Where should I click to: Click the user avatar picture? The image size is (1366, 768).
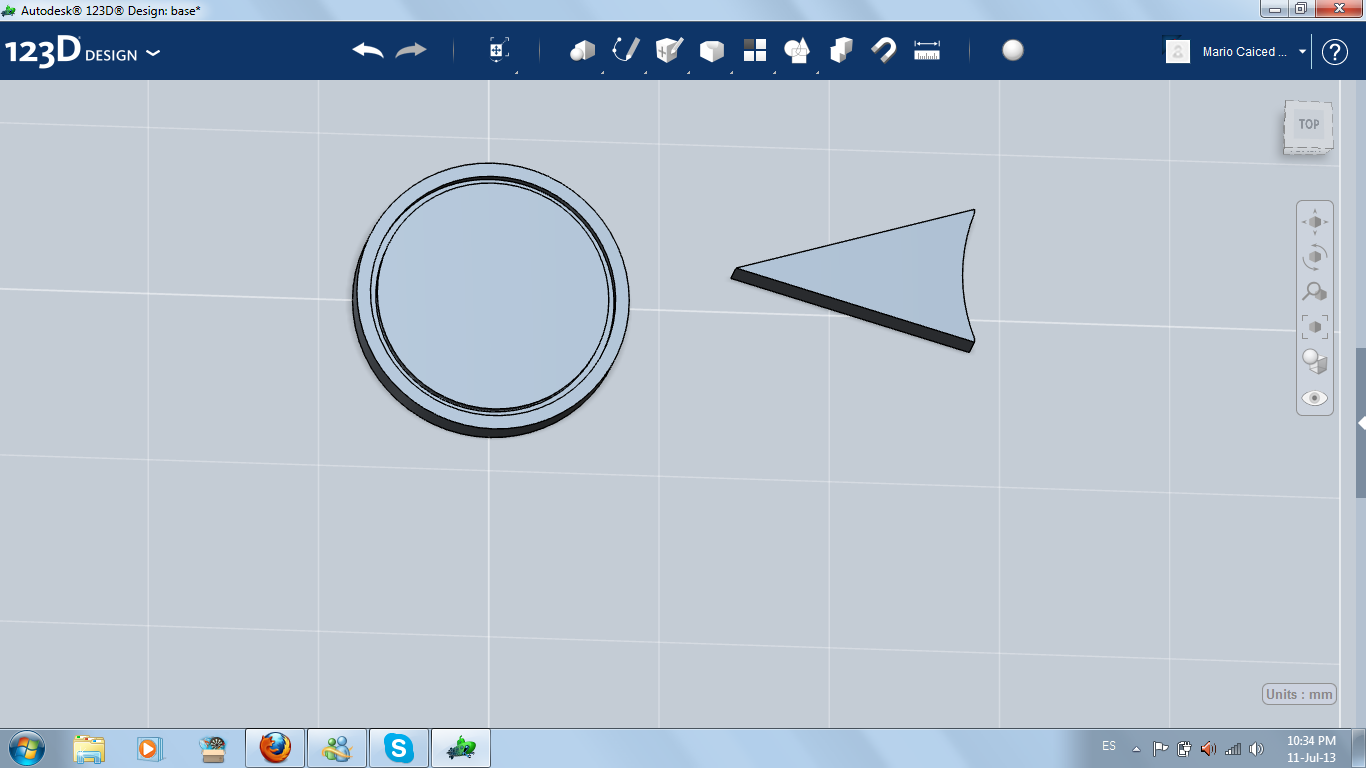pyautogui.click(x=1178, y=51)
